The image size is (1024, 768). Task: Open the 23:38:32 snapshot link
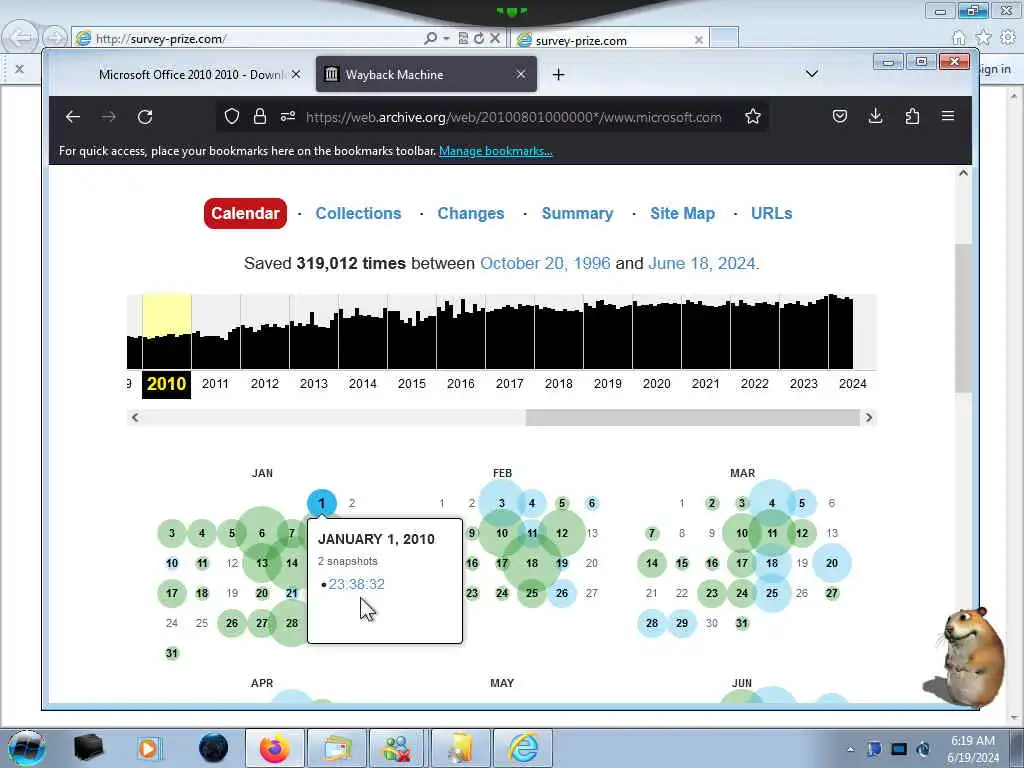(x=357, y=584)
